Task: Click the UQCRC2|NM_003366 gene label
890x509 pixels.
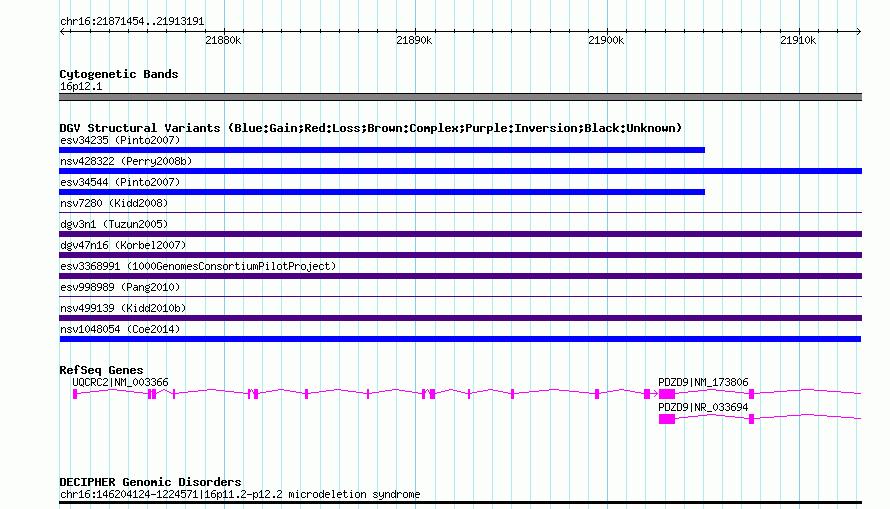Action: pyautogui.click(x=120, y=382)
